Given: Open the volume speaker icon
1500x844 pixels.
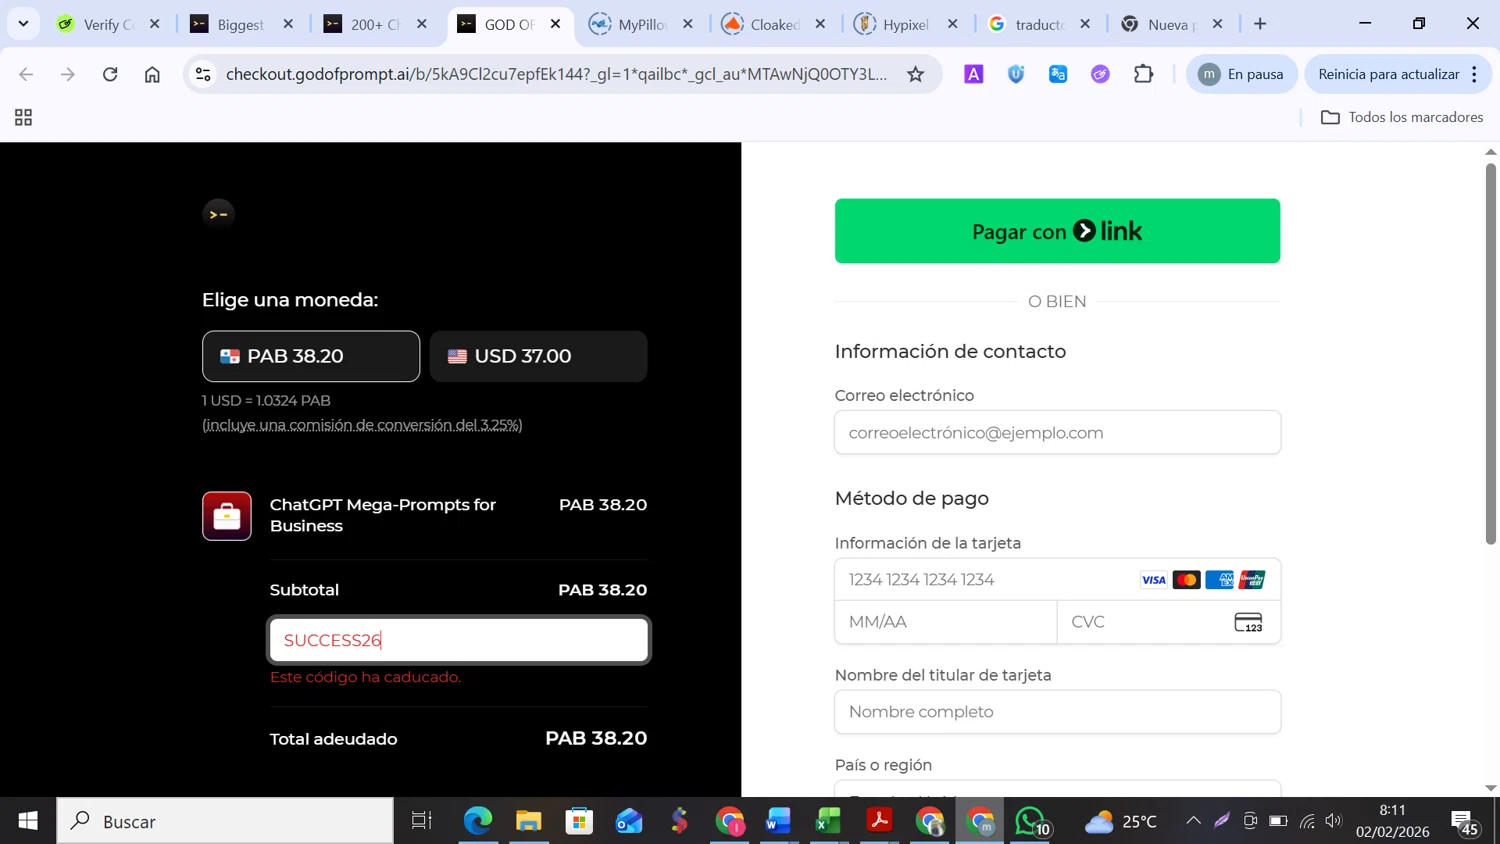Looking at the screenshot, I should pyautogui.click(x=1333, y=821).
